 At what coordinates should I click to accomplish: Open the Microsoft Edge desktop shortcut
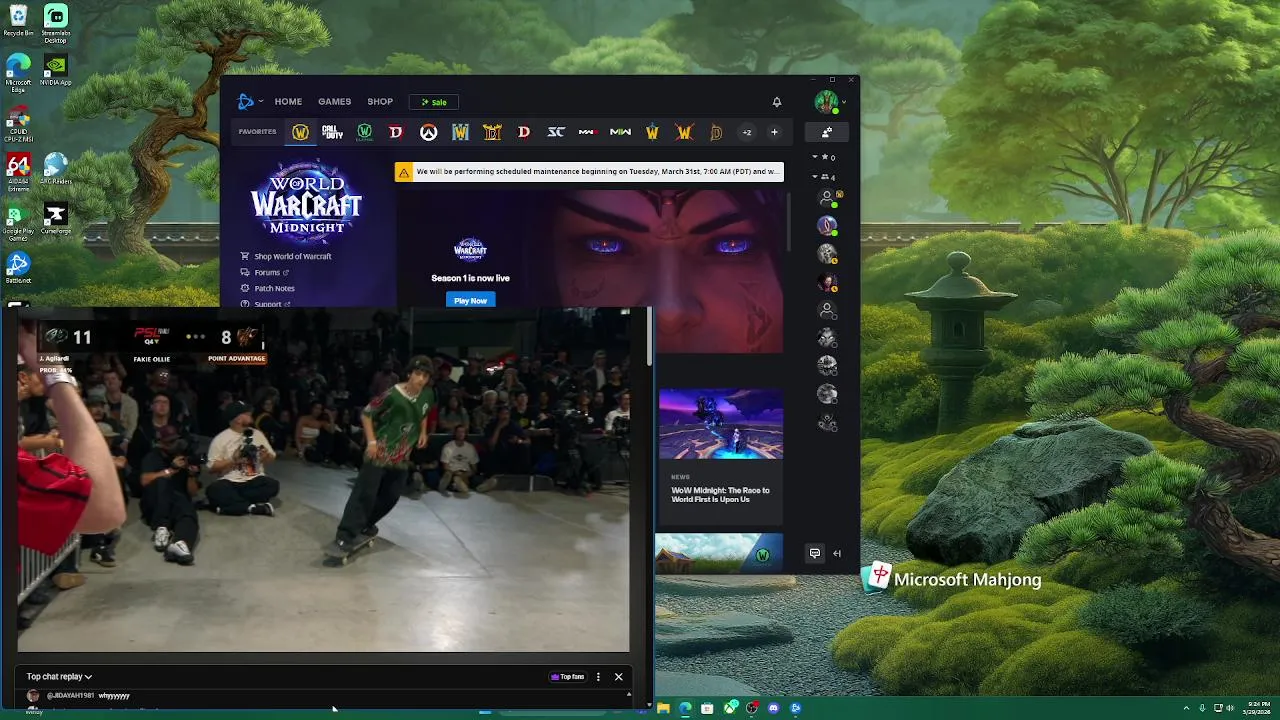(18, 73)
